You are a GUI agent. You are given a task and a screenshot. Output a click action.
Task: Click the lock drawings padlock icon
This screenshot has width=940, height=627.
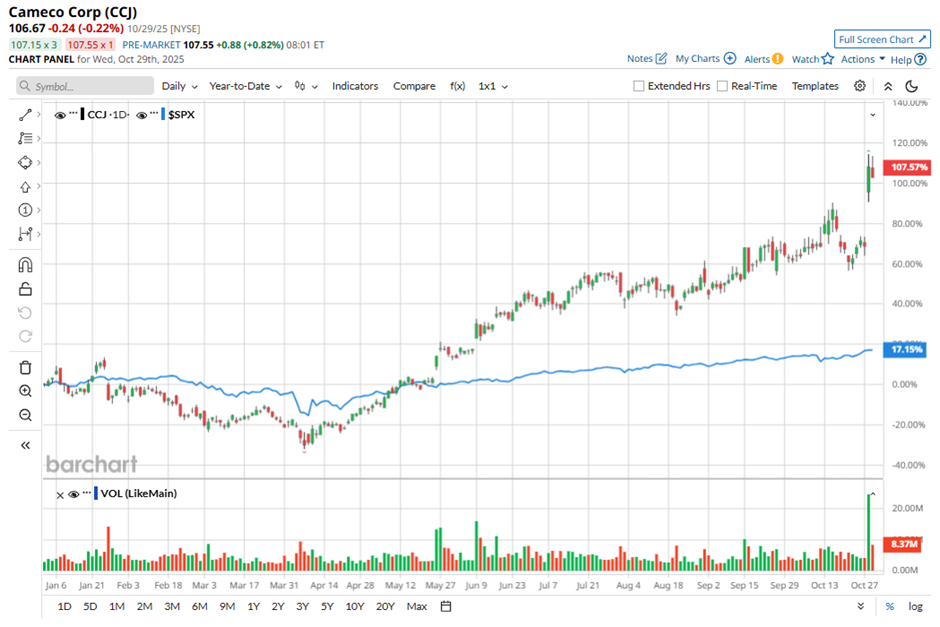(26, 289)
